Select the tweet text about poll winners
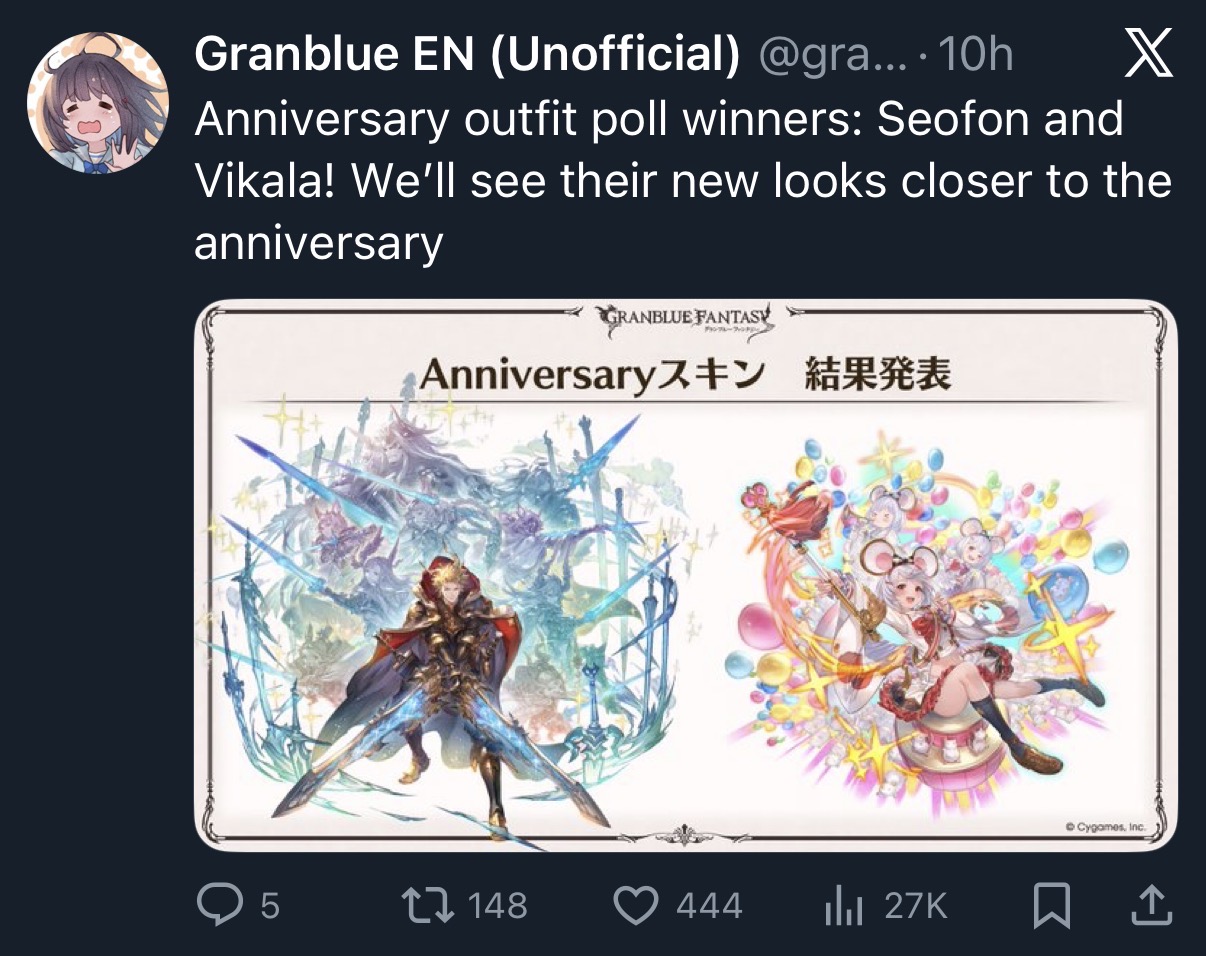Viewport: 1206px width, 956px height. click(683, 182)
